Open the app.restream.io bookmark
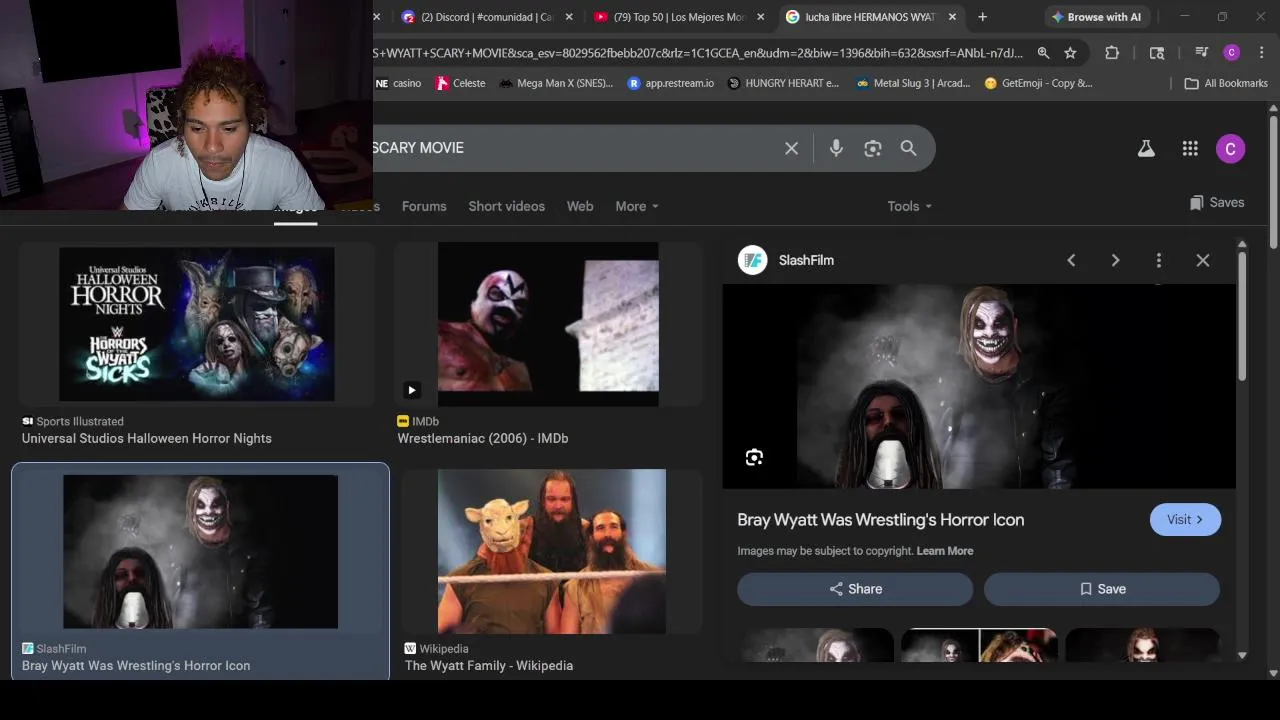This screenshot has width=1280, height=720. point(670,83)
